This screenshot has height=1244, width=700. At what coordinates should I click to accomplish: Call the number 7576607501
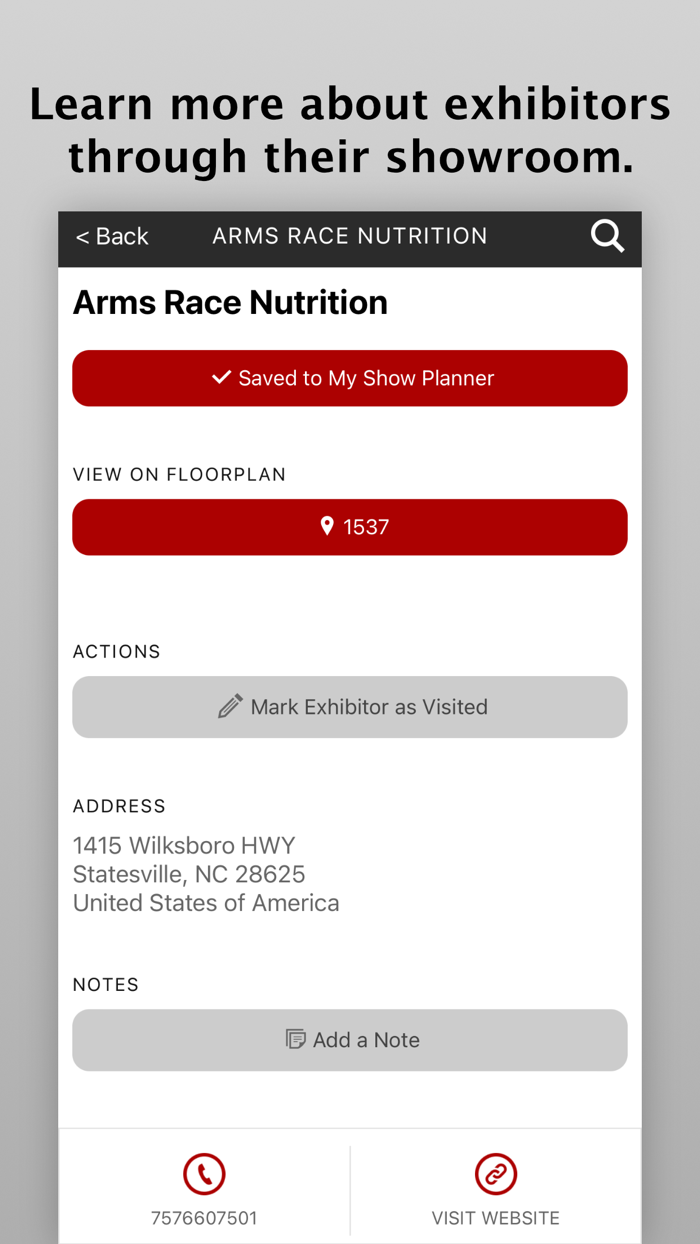pyautogui.click(x=204, y=1190)
